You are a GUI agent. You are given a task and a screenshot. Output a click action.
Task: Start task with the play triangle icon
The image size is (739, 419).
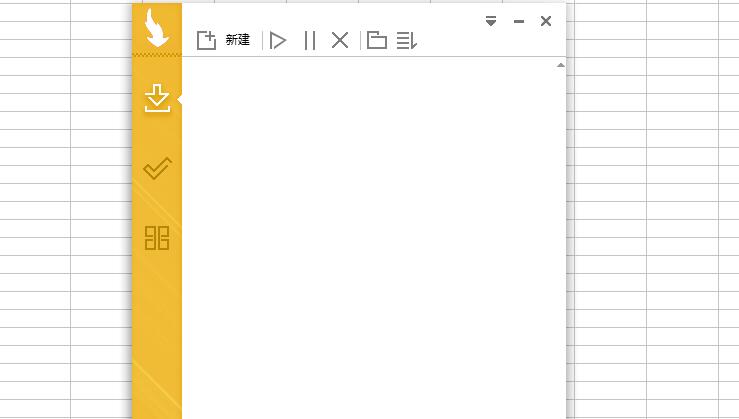point(278,40)
